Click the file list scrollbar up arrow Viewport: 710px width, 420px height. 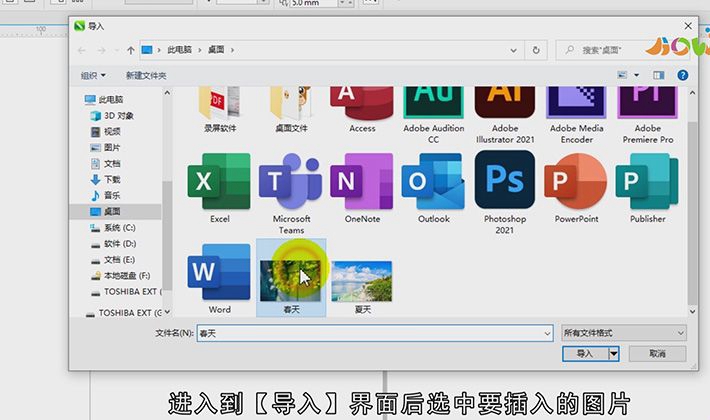pyautogui.click(x=692, y=92)
